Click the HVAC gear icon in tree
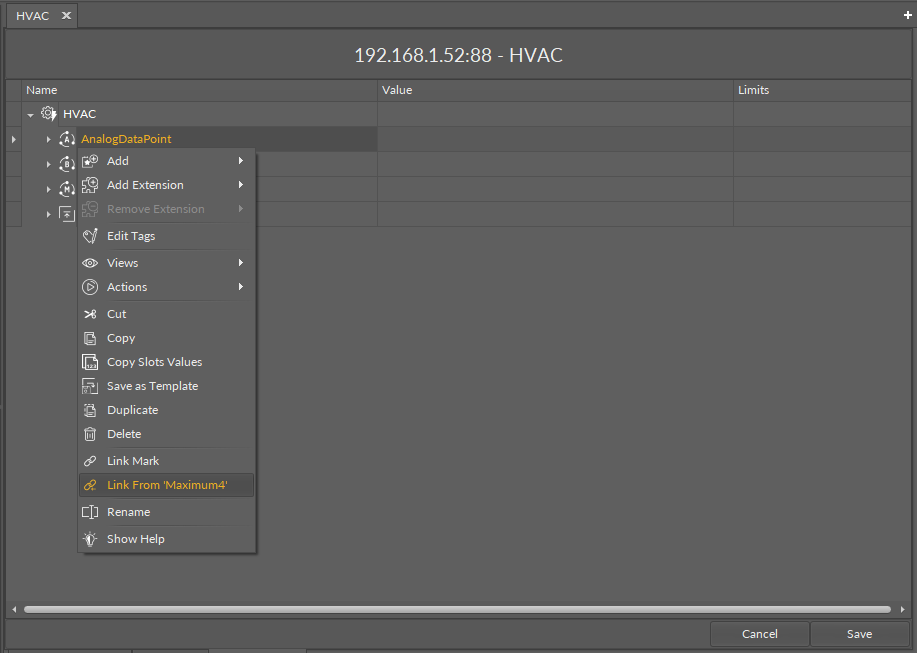917x653 pixels. pos(49,113)
